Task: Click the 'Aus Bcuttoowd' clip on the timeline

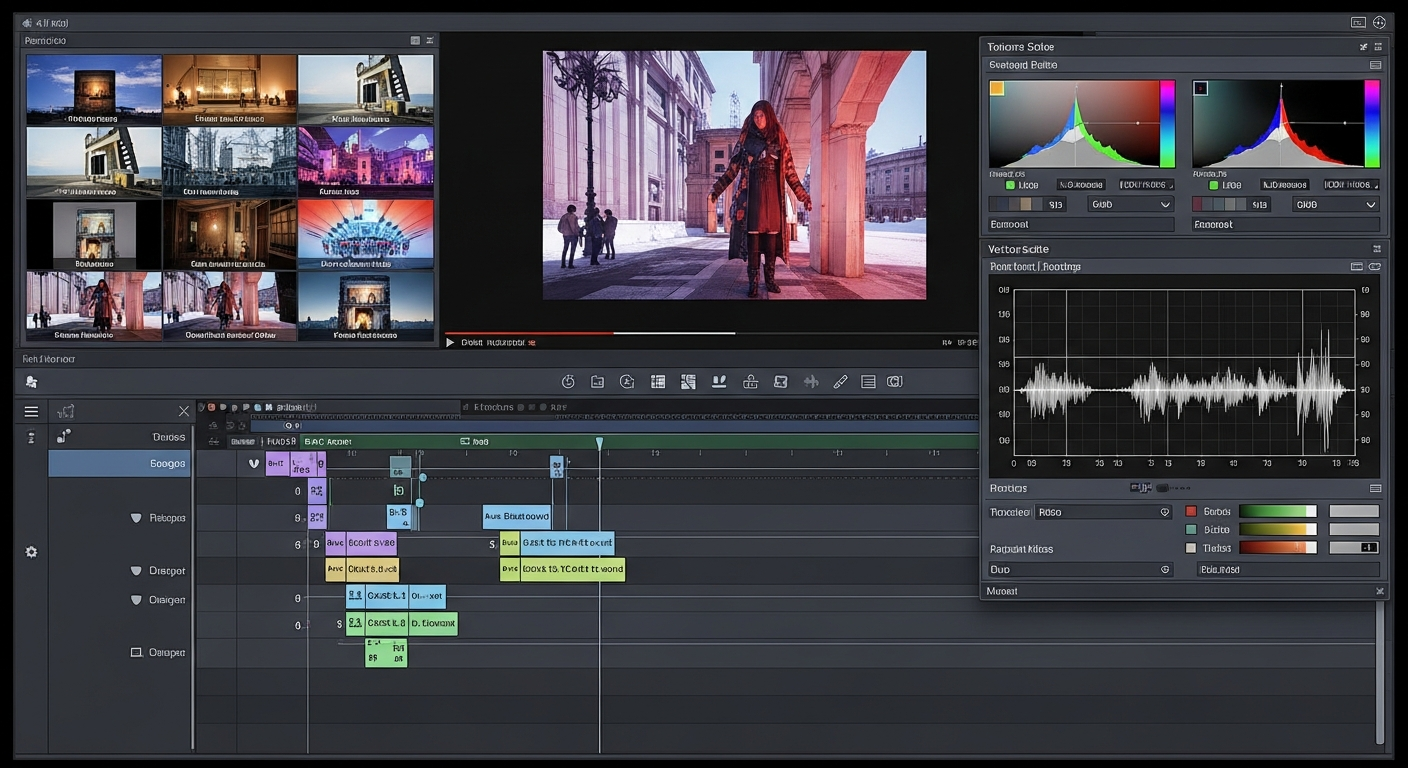Action: point(517,517)
